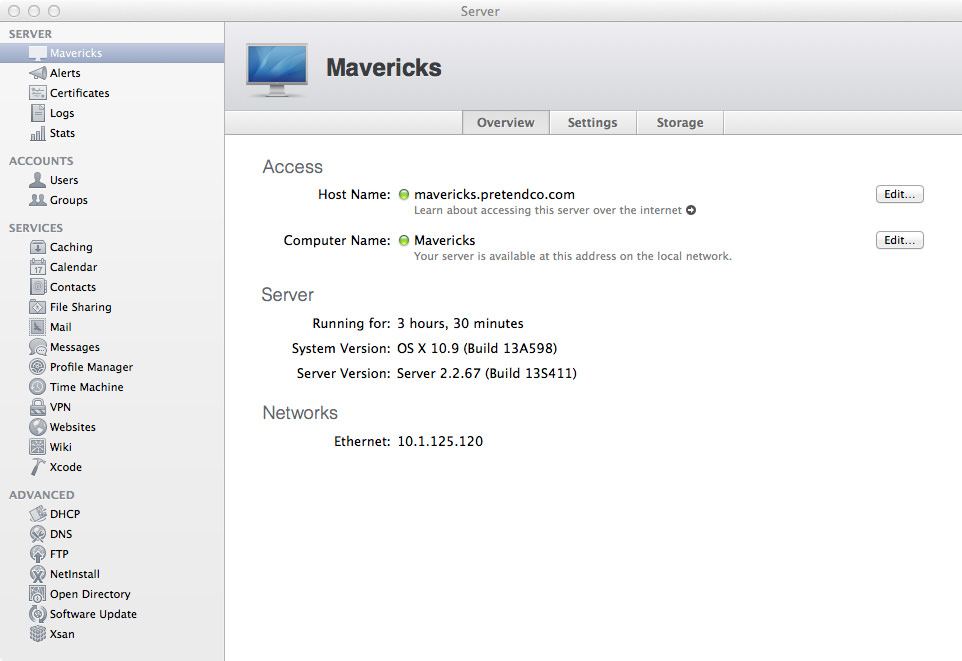Select the Time Machine clock icon
The width and height of the screenshot is (962, 661).
point(37,387)
